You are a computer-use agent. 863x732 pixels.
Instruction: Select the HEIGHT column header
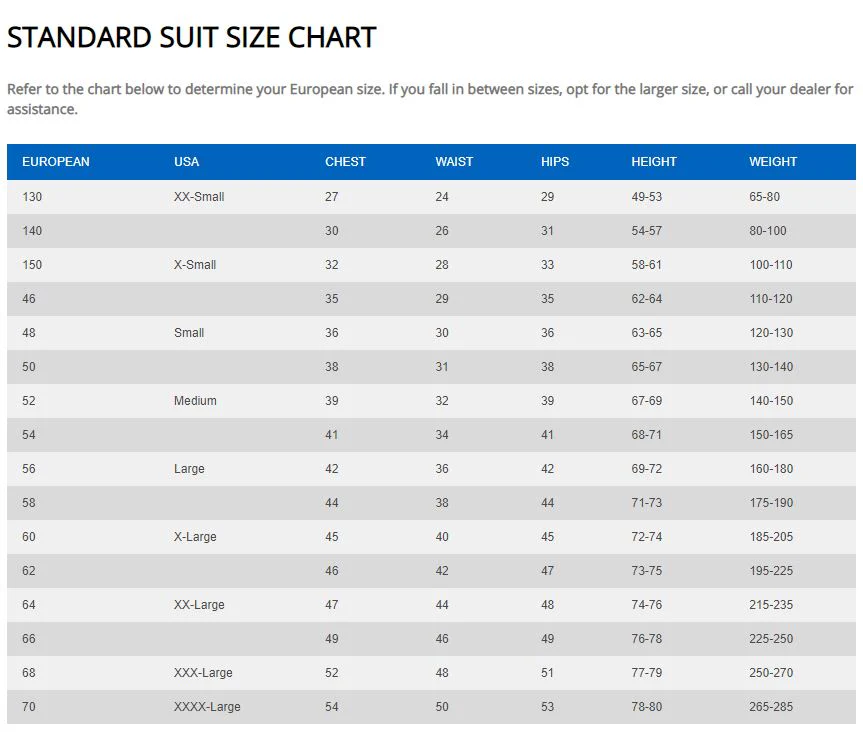tap(654, 161)
